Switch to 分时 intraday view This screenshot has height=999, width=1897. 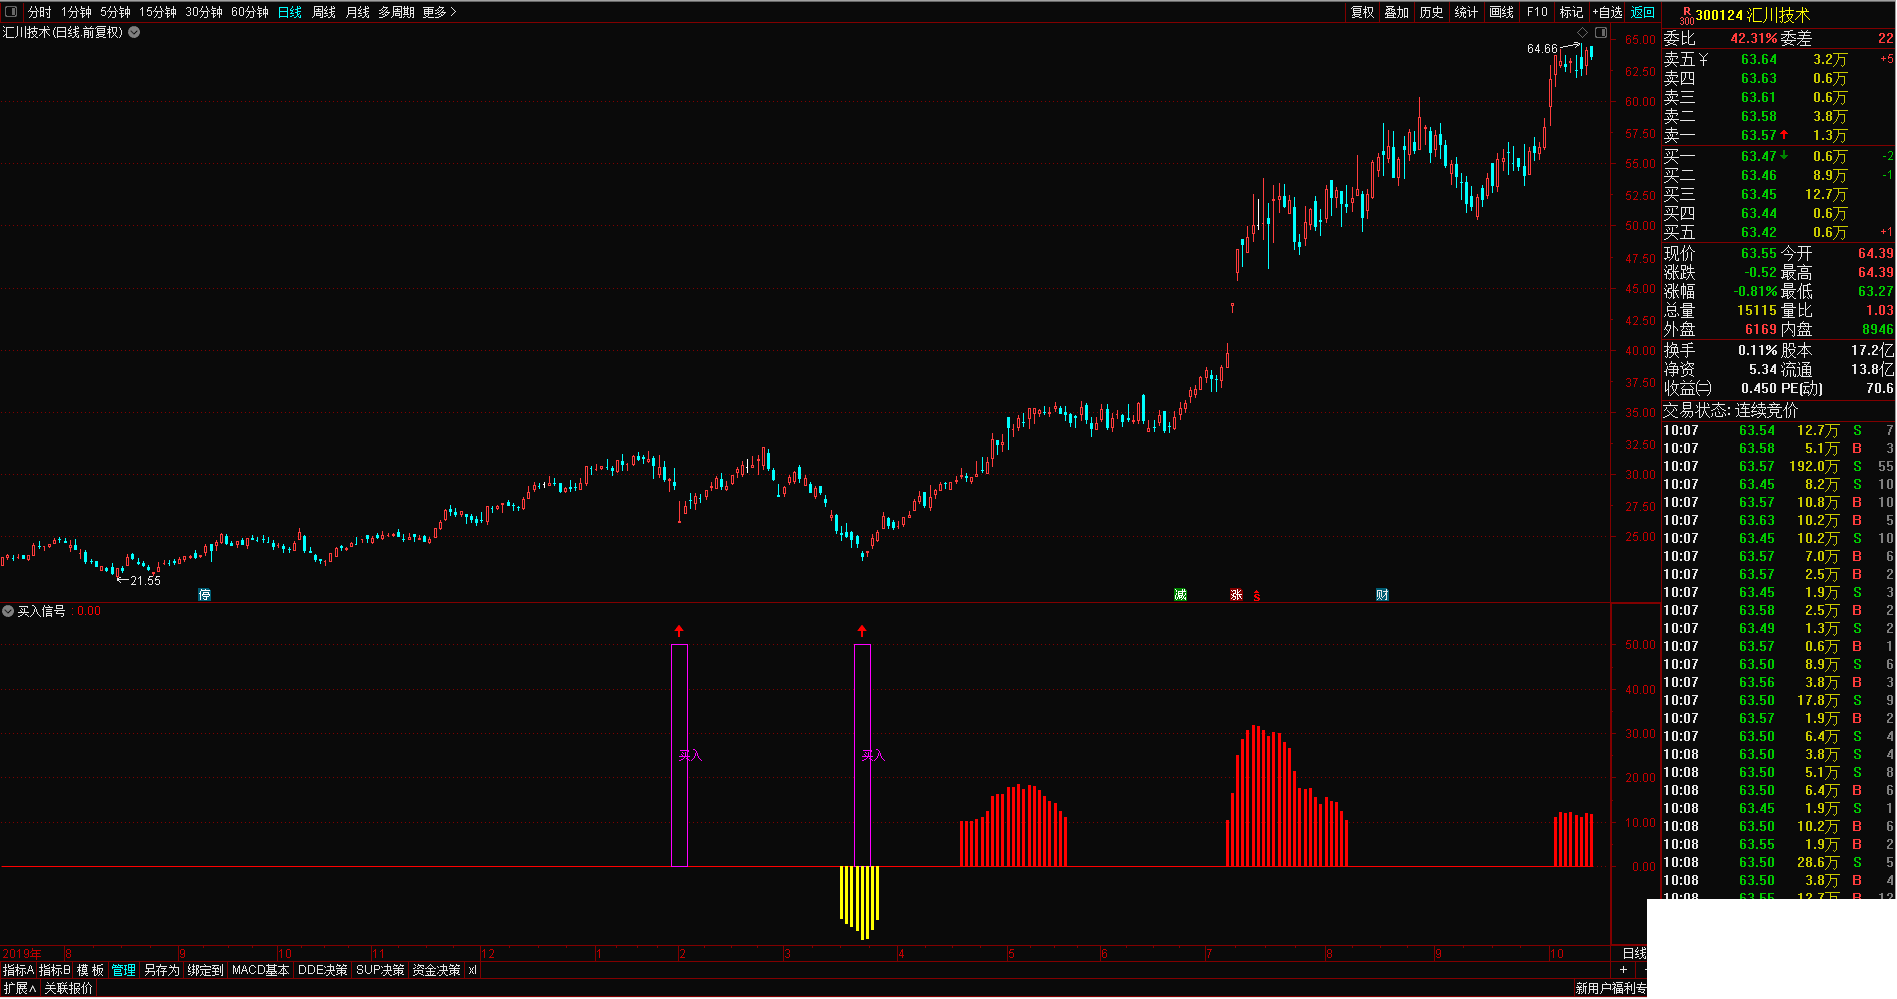40,12
